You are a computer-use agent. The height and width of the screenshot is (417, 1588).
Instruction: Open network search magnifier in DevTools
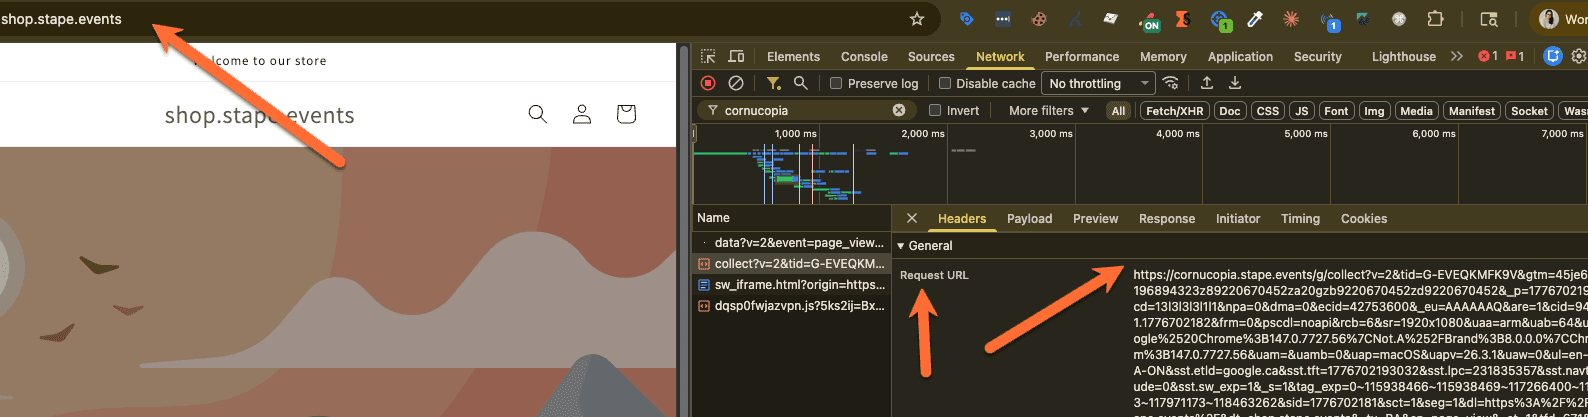[800, 83]
